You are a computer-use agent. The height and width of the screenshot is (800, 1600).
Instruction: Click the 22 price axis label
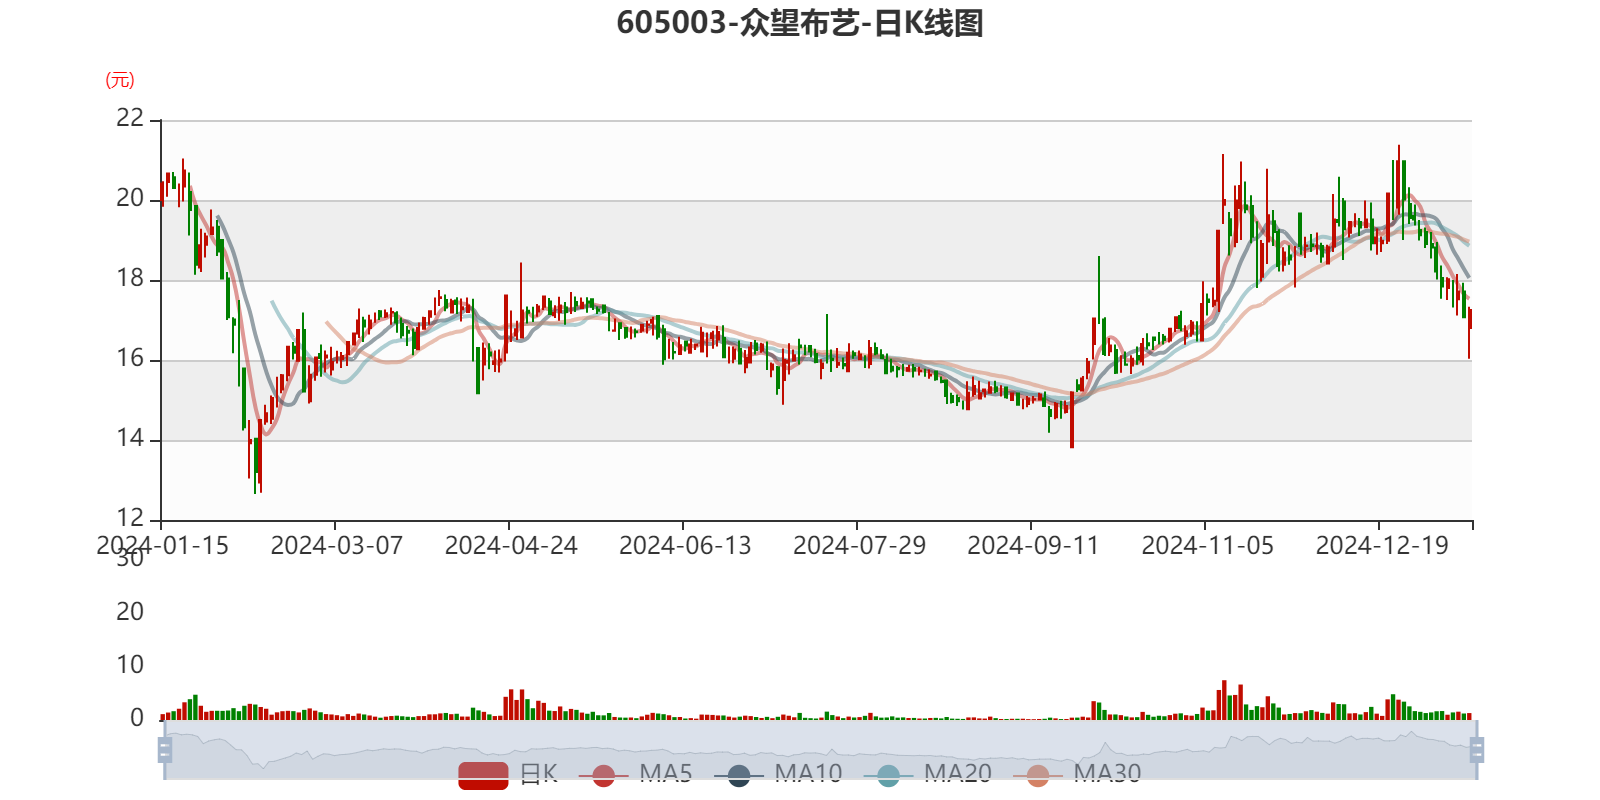coord(130,118)
